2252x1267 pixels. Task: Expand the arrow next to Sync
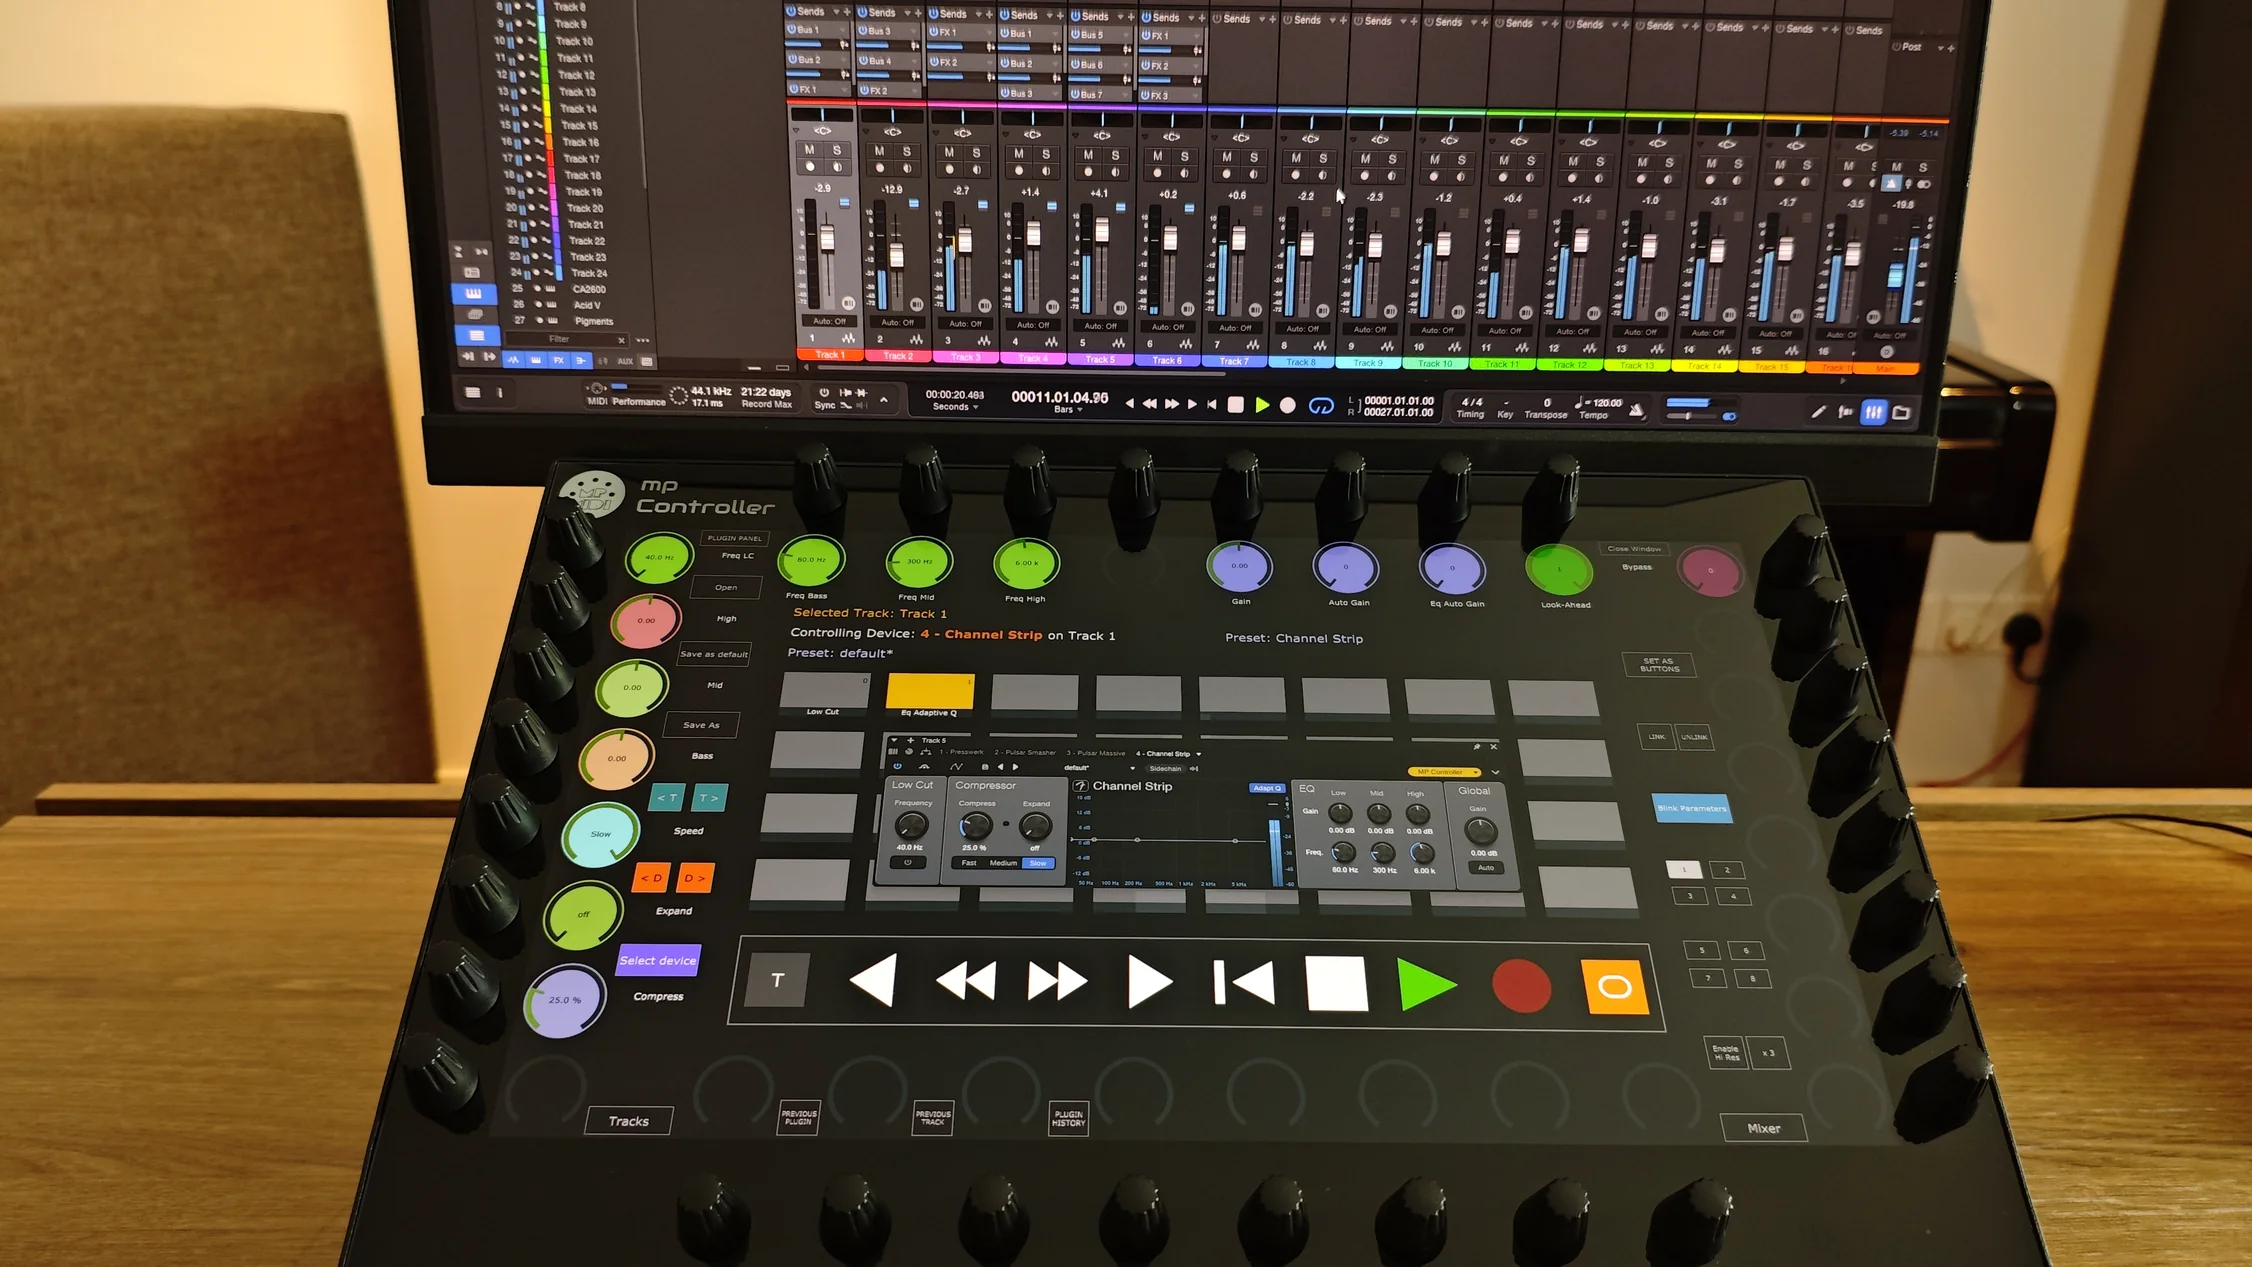pos(884,399)
